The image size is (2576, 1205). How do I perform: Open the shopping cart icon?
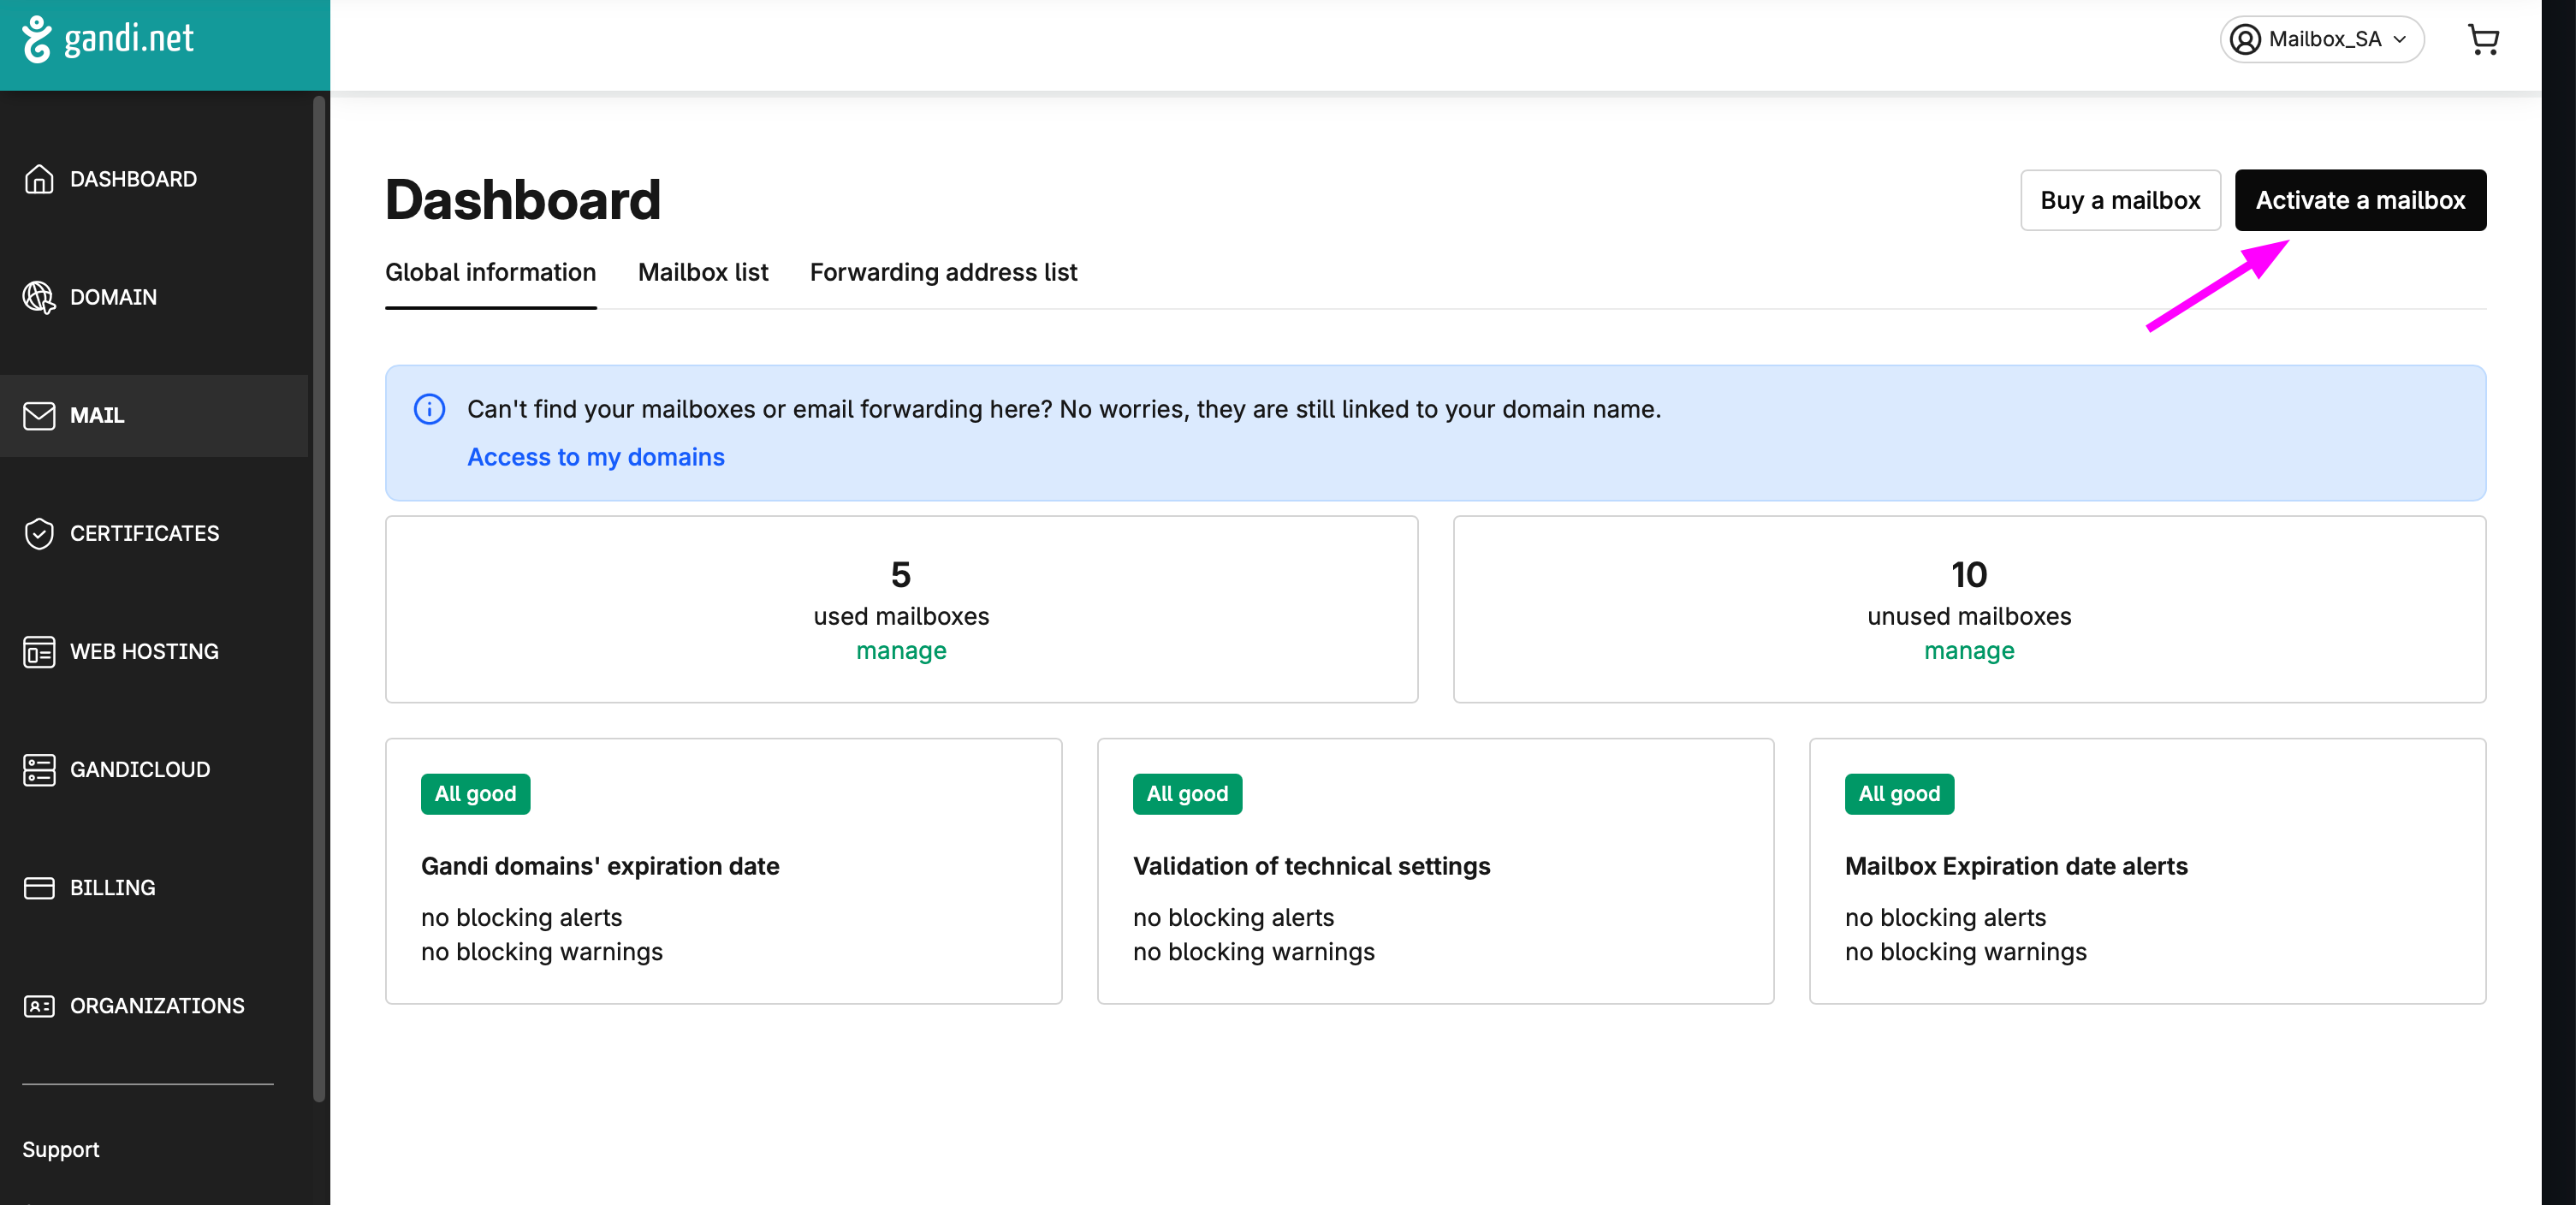pyautogui.click(x=2483, y=40)
